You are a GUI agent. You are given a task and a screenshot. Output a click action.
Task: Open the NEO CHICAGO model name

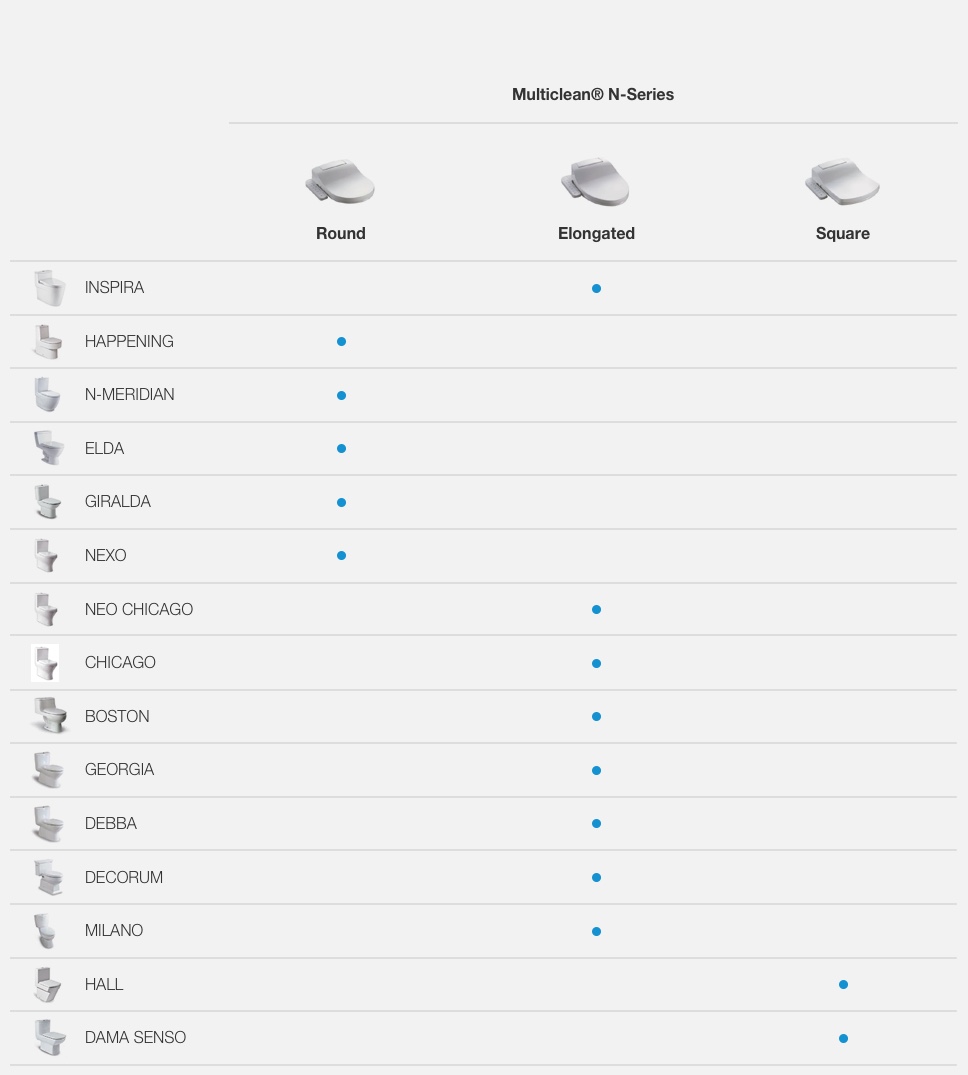138,609
